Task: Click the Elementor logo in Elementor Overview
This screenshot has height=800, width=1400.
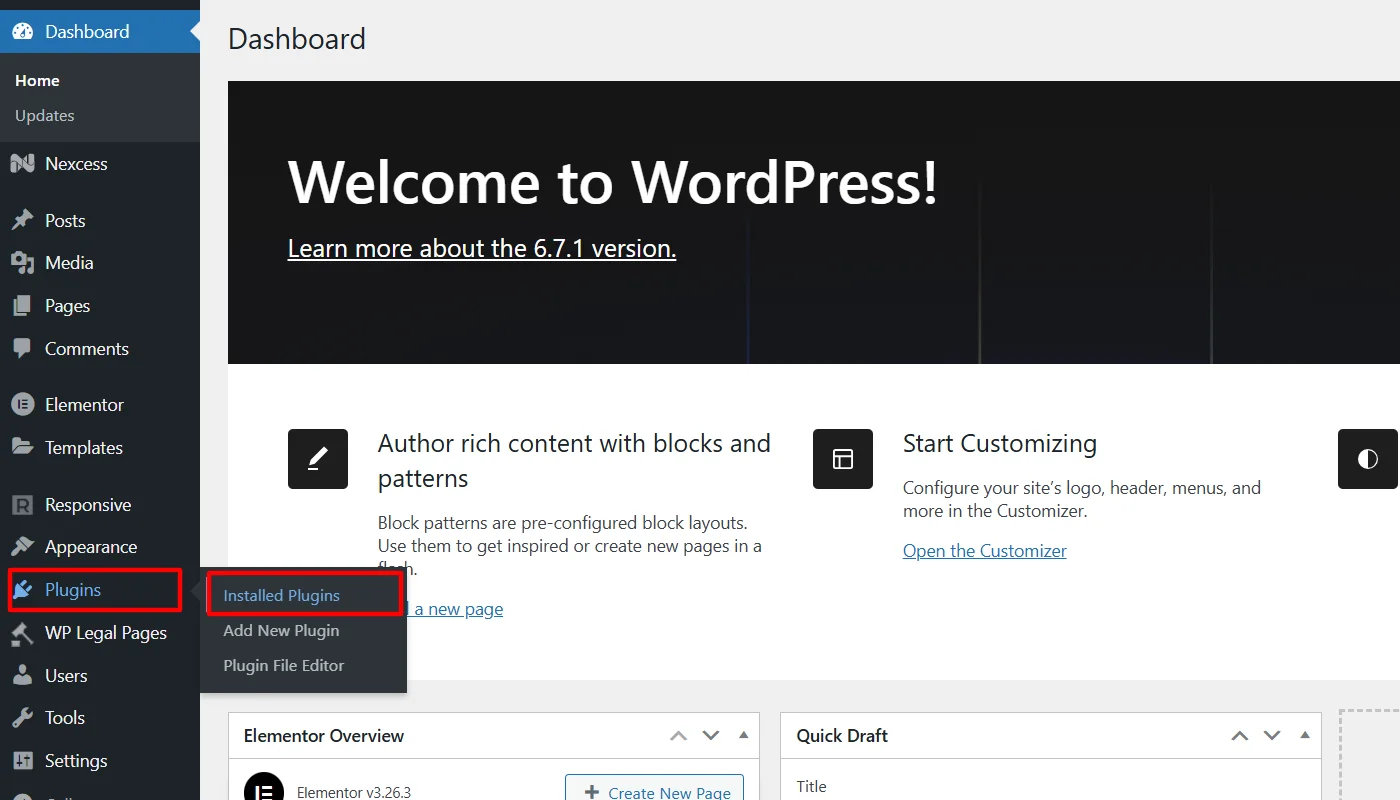Action: click(265, 790)
